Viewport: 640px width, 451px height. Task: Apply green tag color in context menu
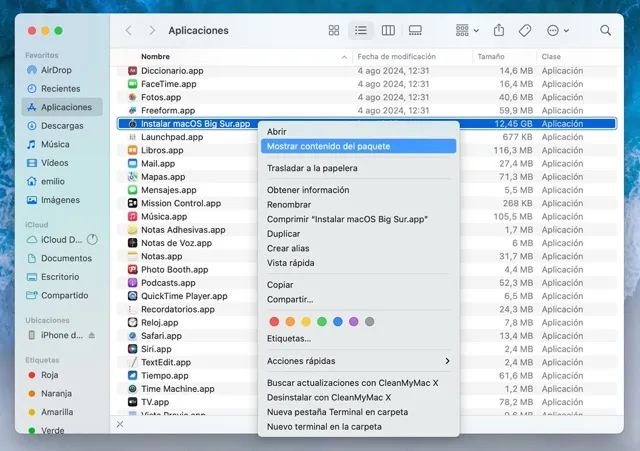pyautogui.click(x=322, y=322)
